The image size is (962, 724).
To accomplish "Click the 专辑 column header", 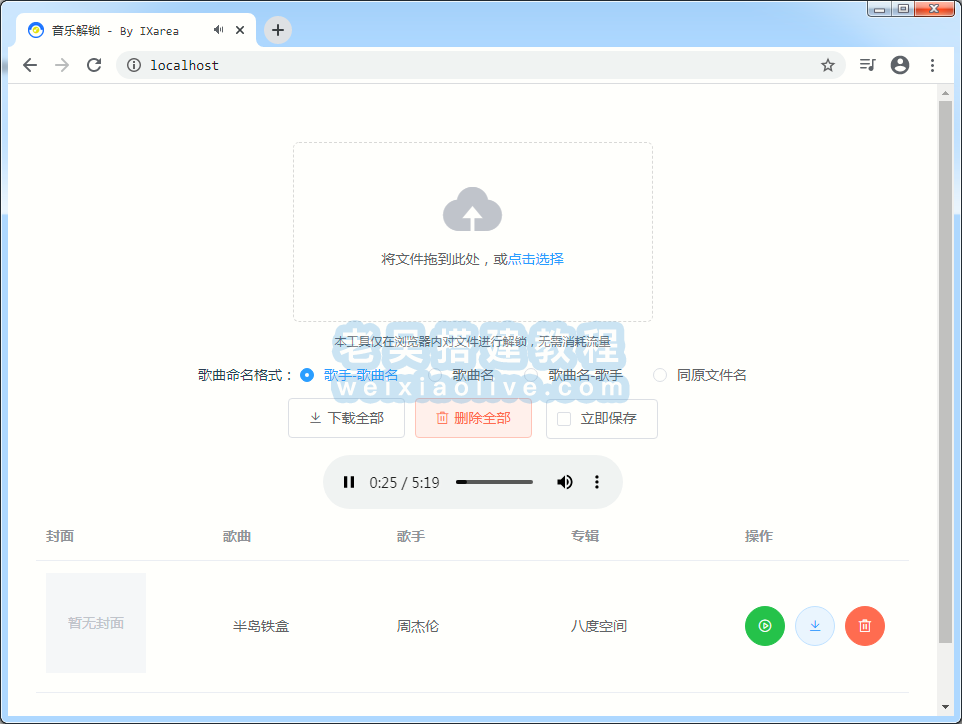I will [x=585, y=536].
